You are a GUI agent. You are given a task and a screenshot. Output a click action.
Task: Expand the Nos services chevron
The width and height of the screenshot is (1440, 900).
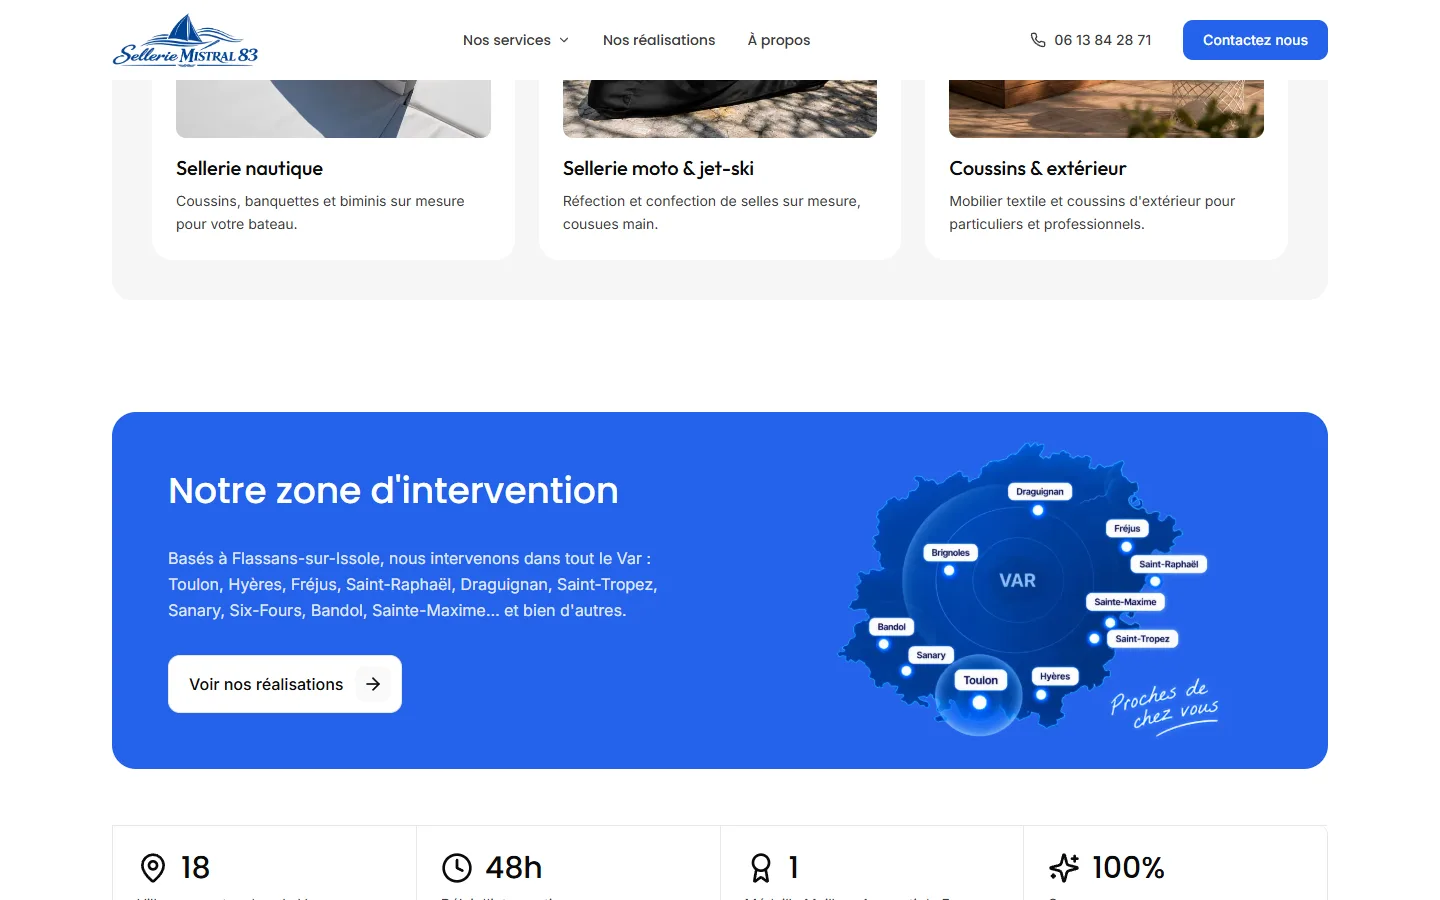click(564, 40)
